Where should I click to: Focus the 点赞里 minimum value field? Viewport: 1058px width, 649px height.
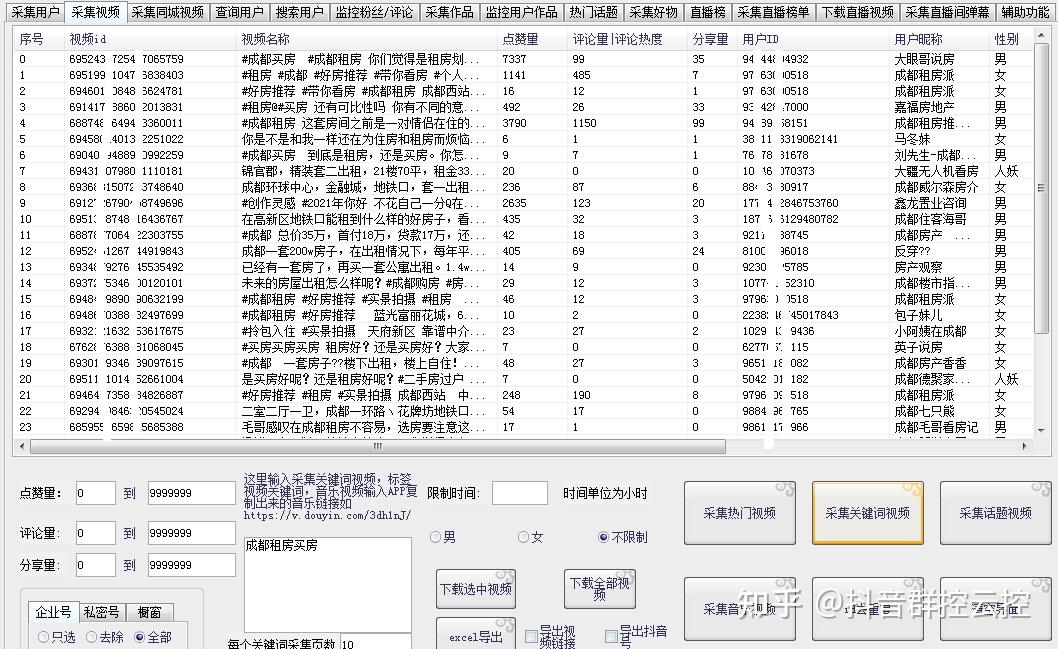click(x=95, y=493)
